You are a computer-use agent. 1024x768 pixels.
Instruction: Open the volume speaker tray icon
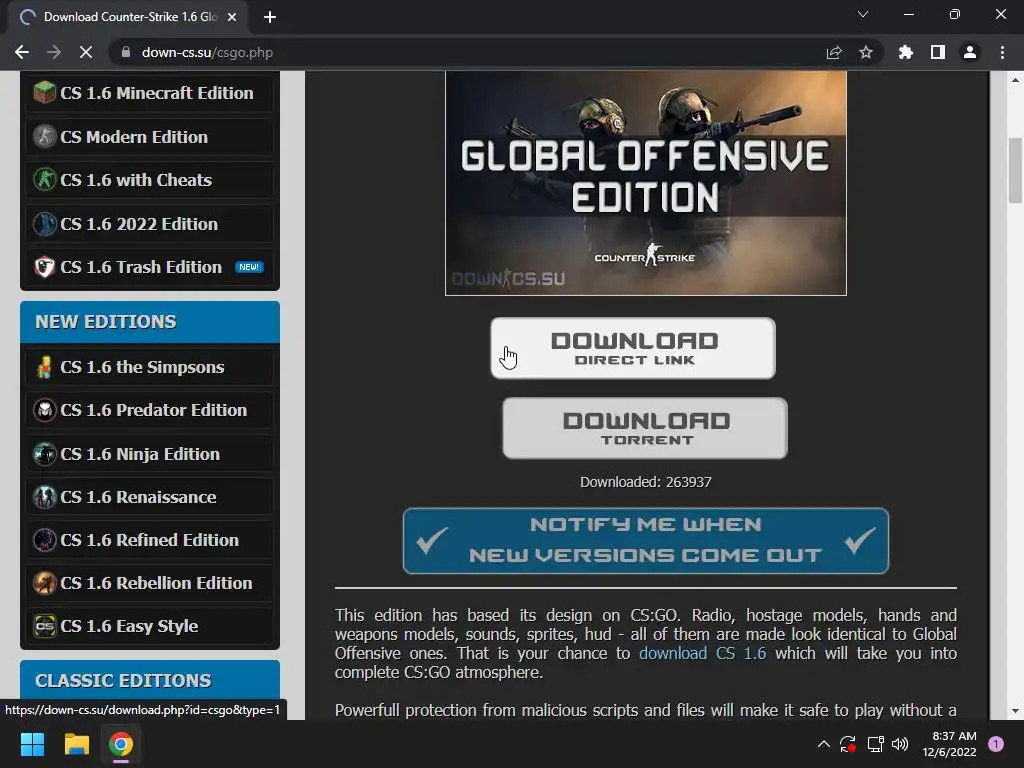[900, 744]
